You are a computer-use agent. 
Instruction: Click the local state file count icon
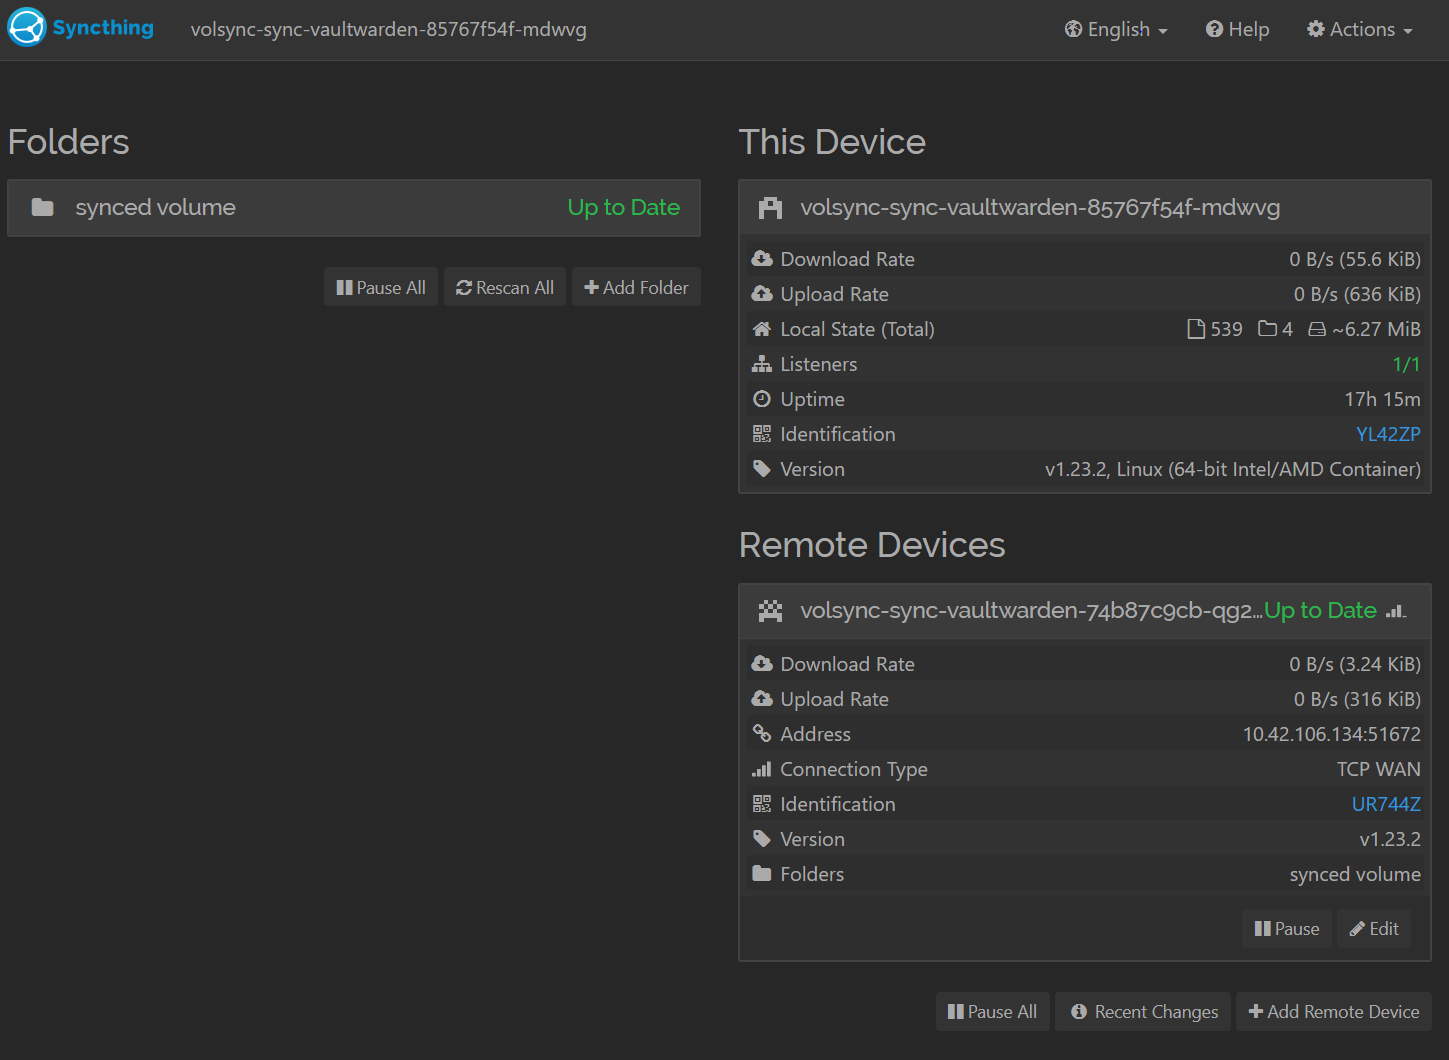1196,329
